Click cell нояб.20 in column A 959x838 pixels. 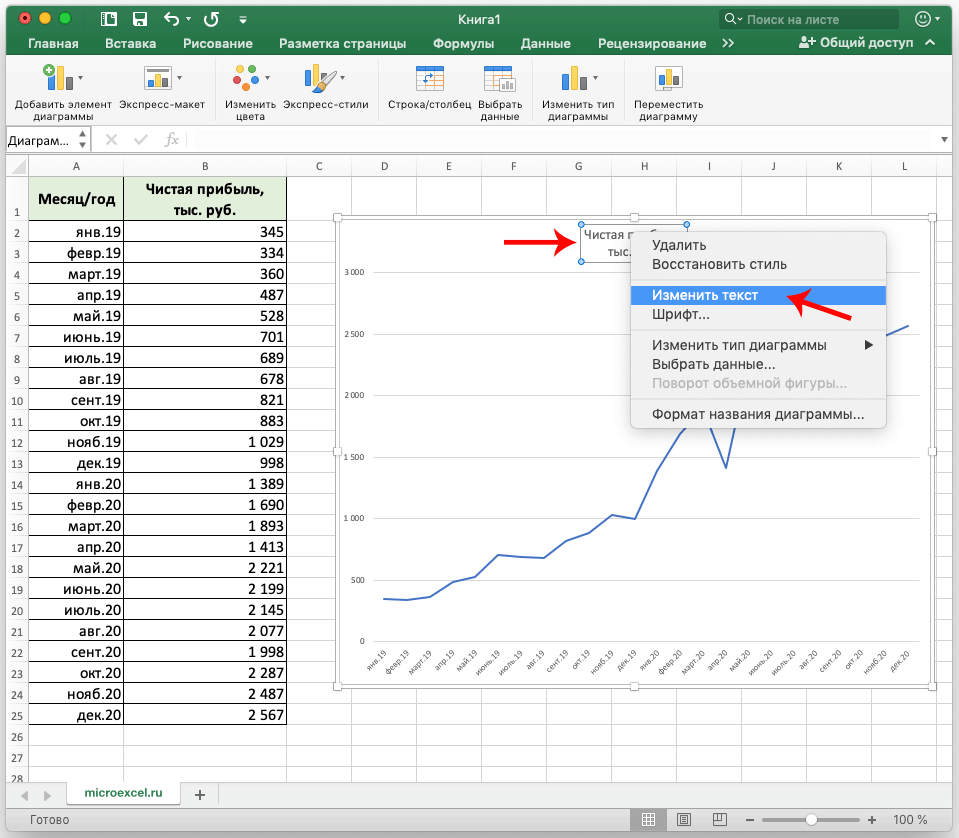[76, 694]
